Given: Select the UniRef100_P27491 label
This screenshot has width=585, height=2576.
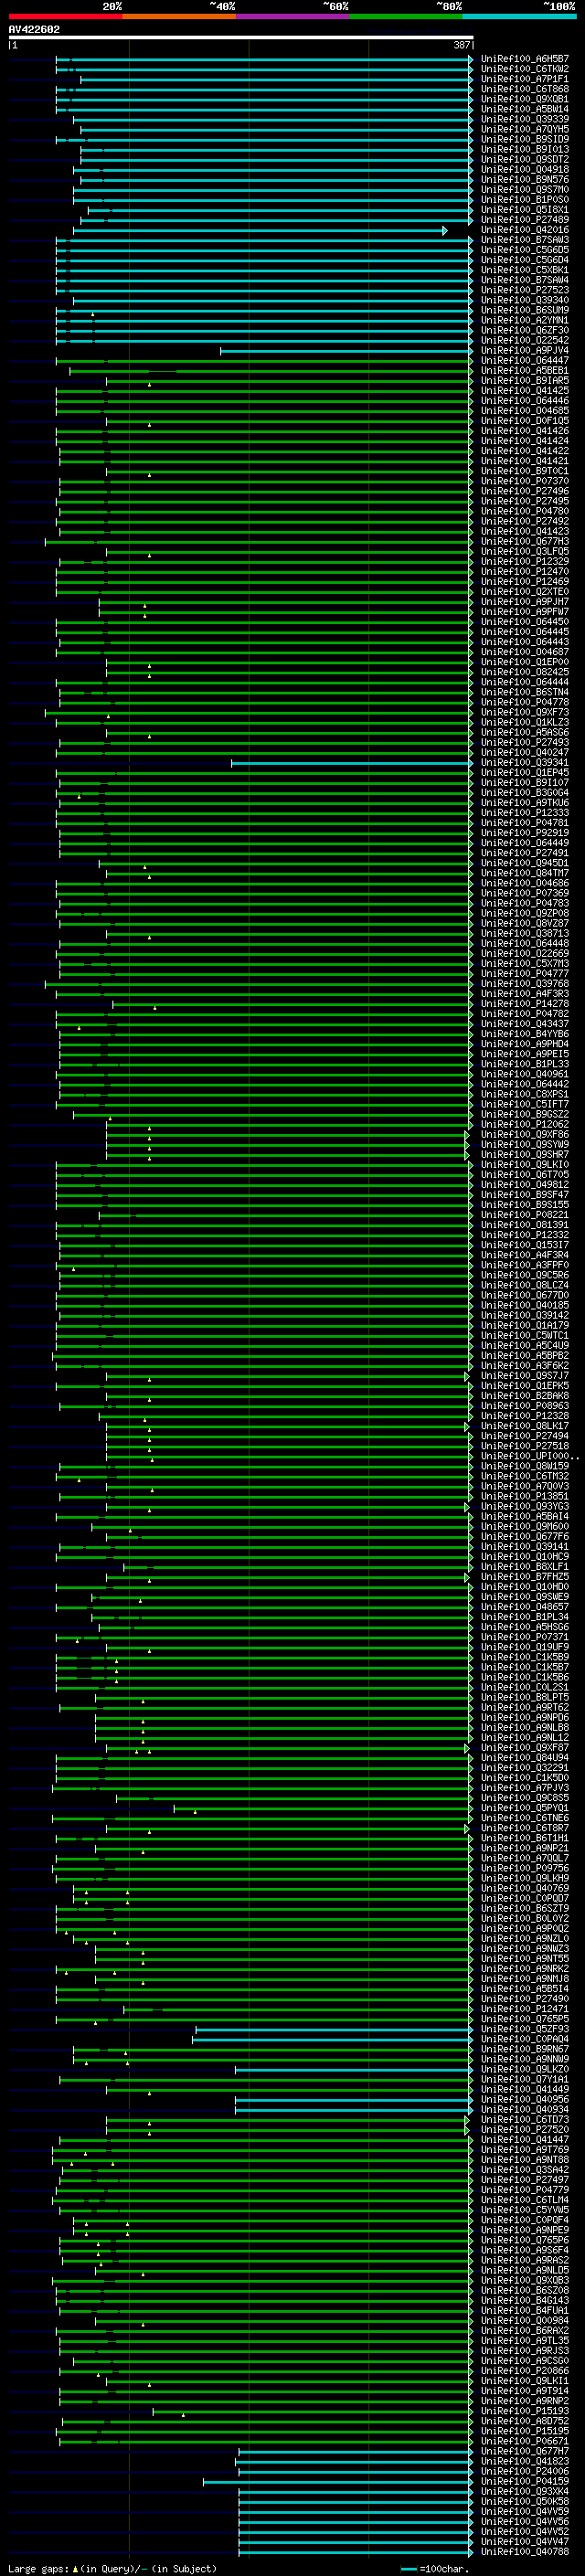Looking at the screenshot, I should coord(525,853).
